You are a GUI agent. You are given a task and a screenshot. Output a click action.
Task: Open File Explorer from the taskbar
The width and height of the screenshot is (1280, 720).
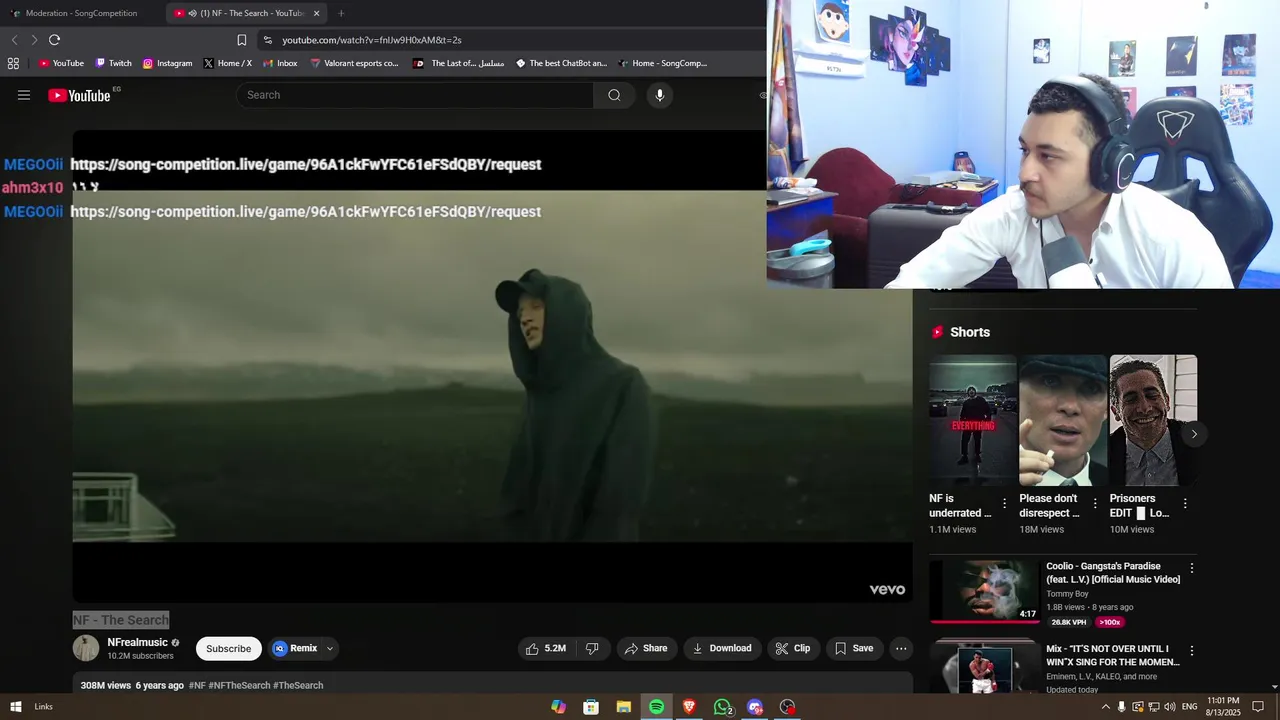(x=623, y=707)
